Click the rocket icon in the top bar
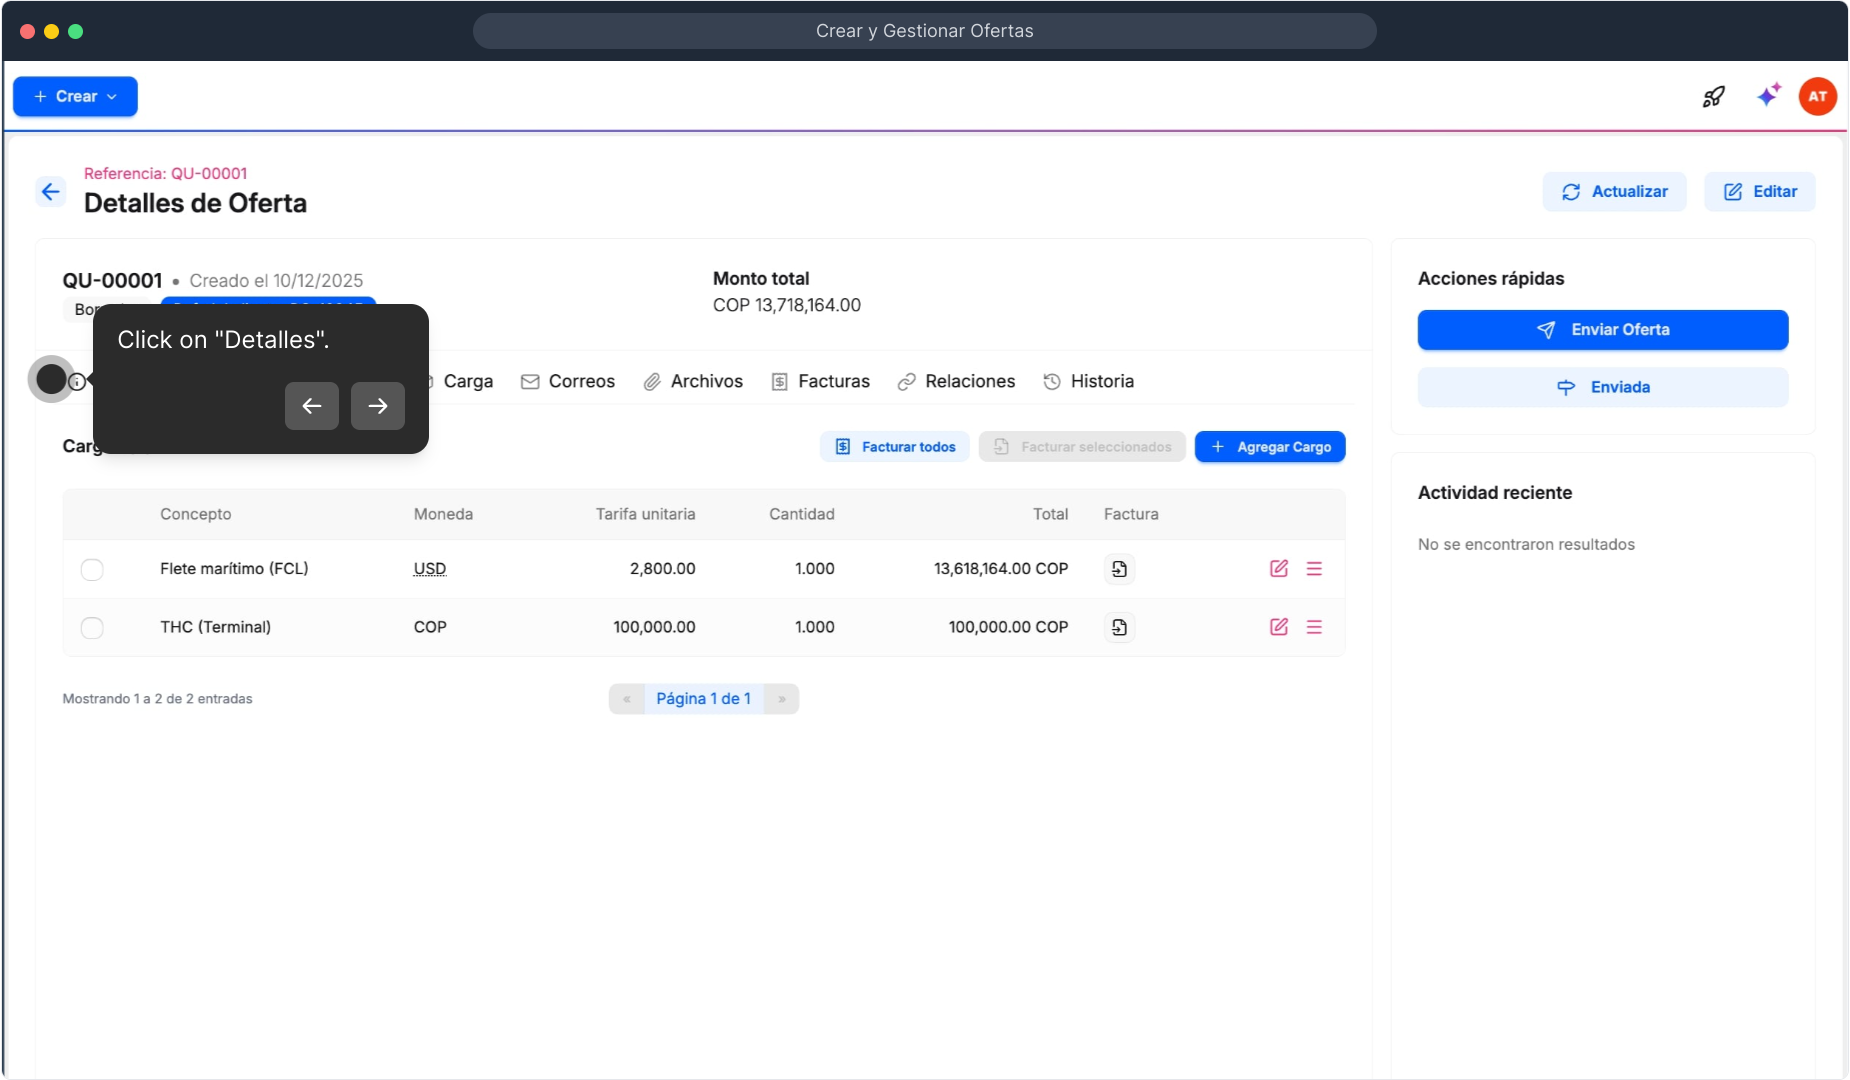The image size is (1850, 1080). pyautogui.click(x=1714, y=96)
